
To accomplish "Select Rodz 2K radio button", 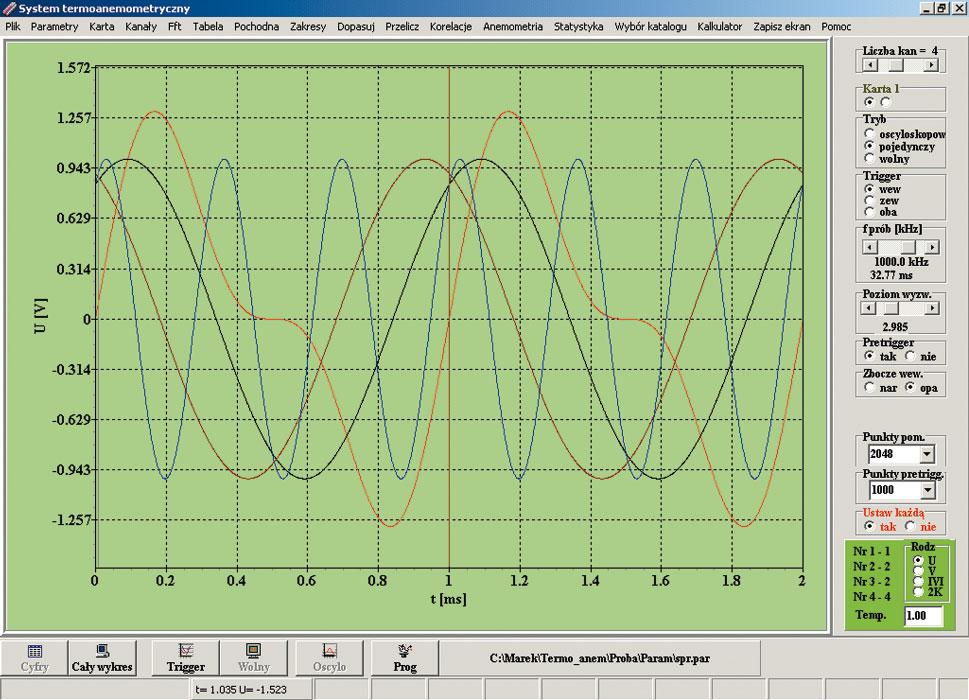I will (918, 592).
